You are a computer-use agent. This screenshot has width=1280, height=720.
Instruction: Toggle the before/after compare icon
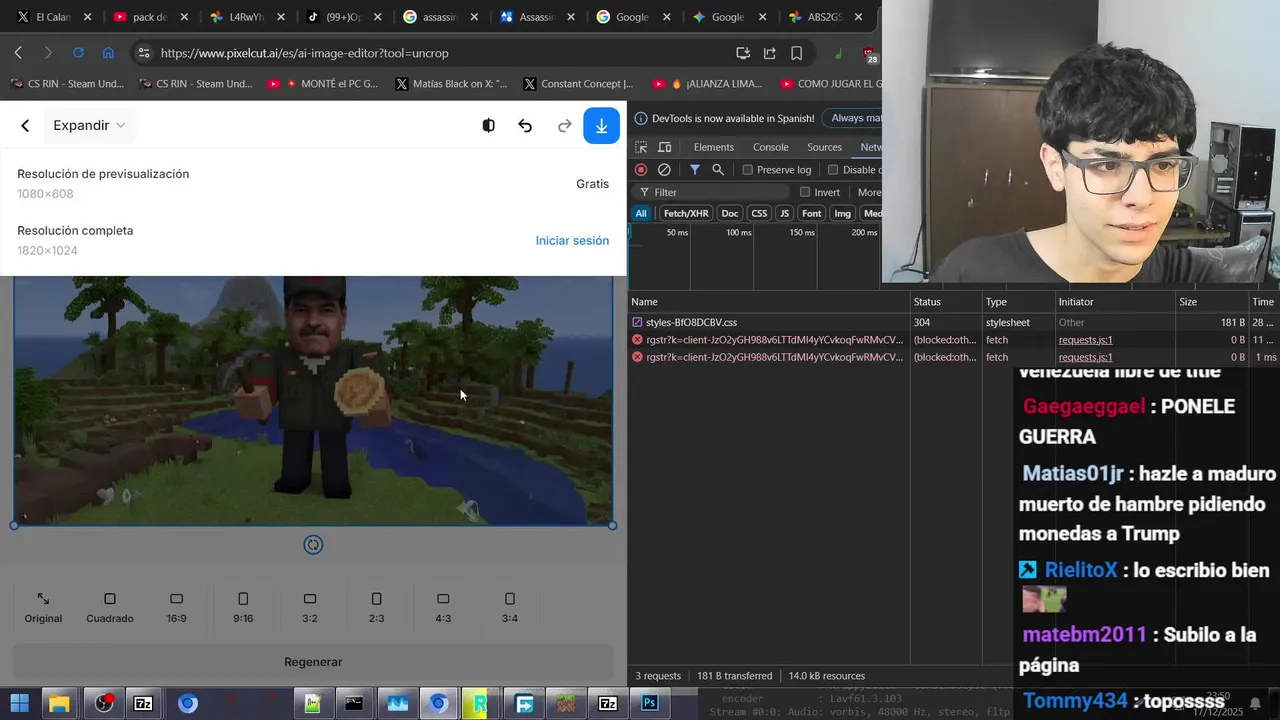(488, 126)
